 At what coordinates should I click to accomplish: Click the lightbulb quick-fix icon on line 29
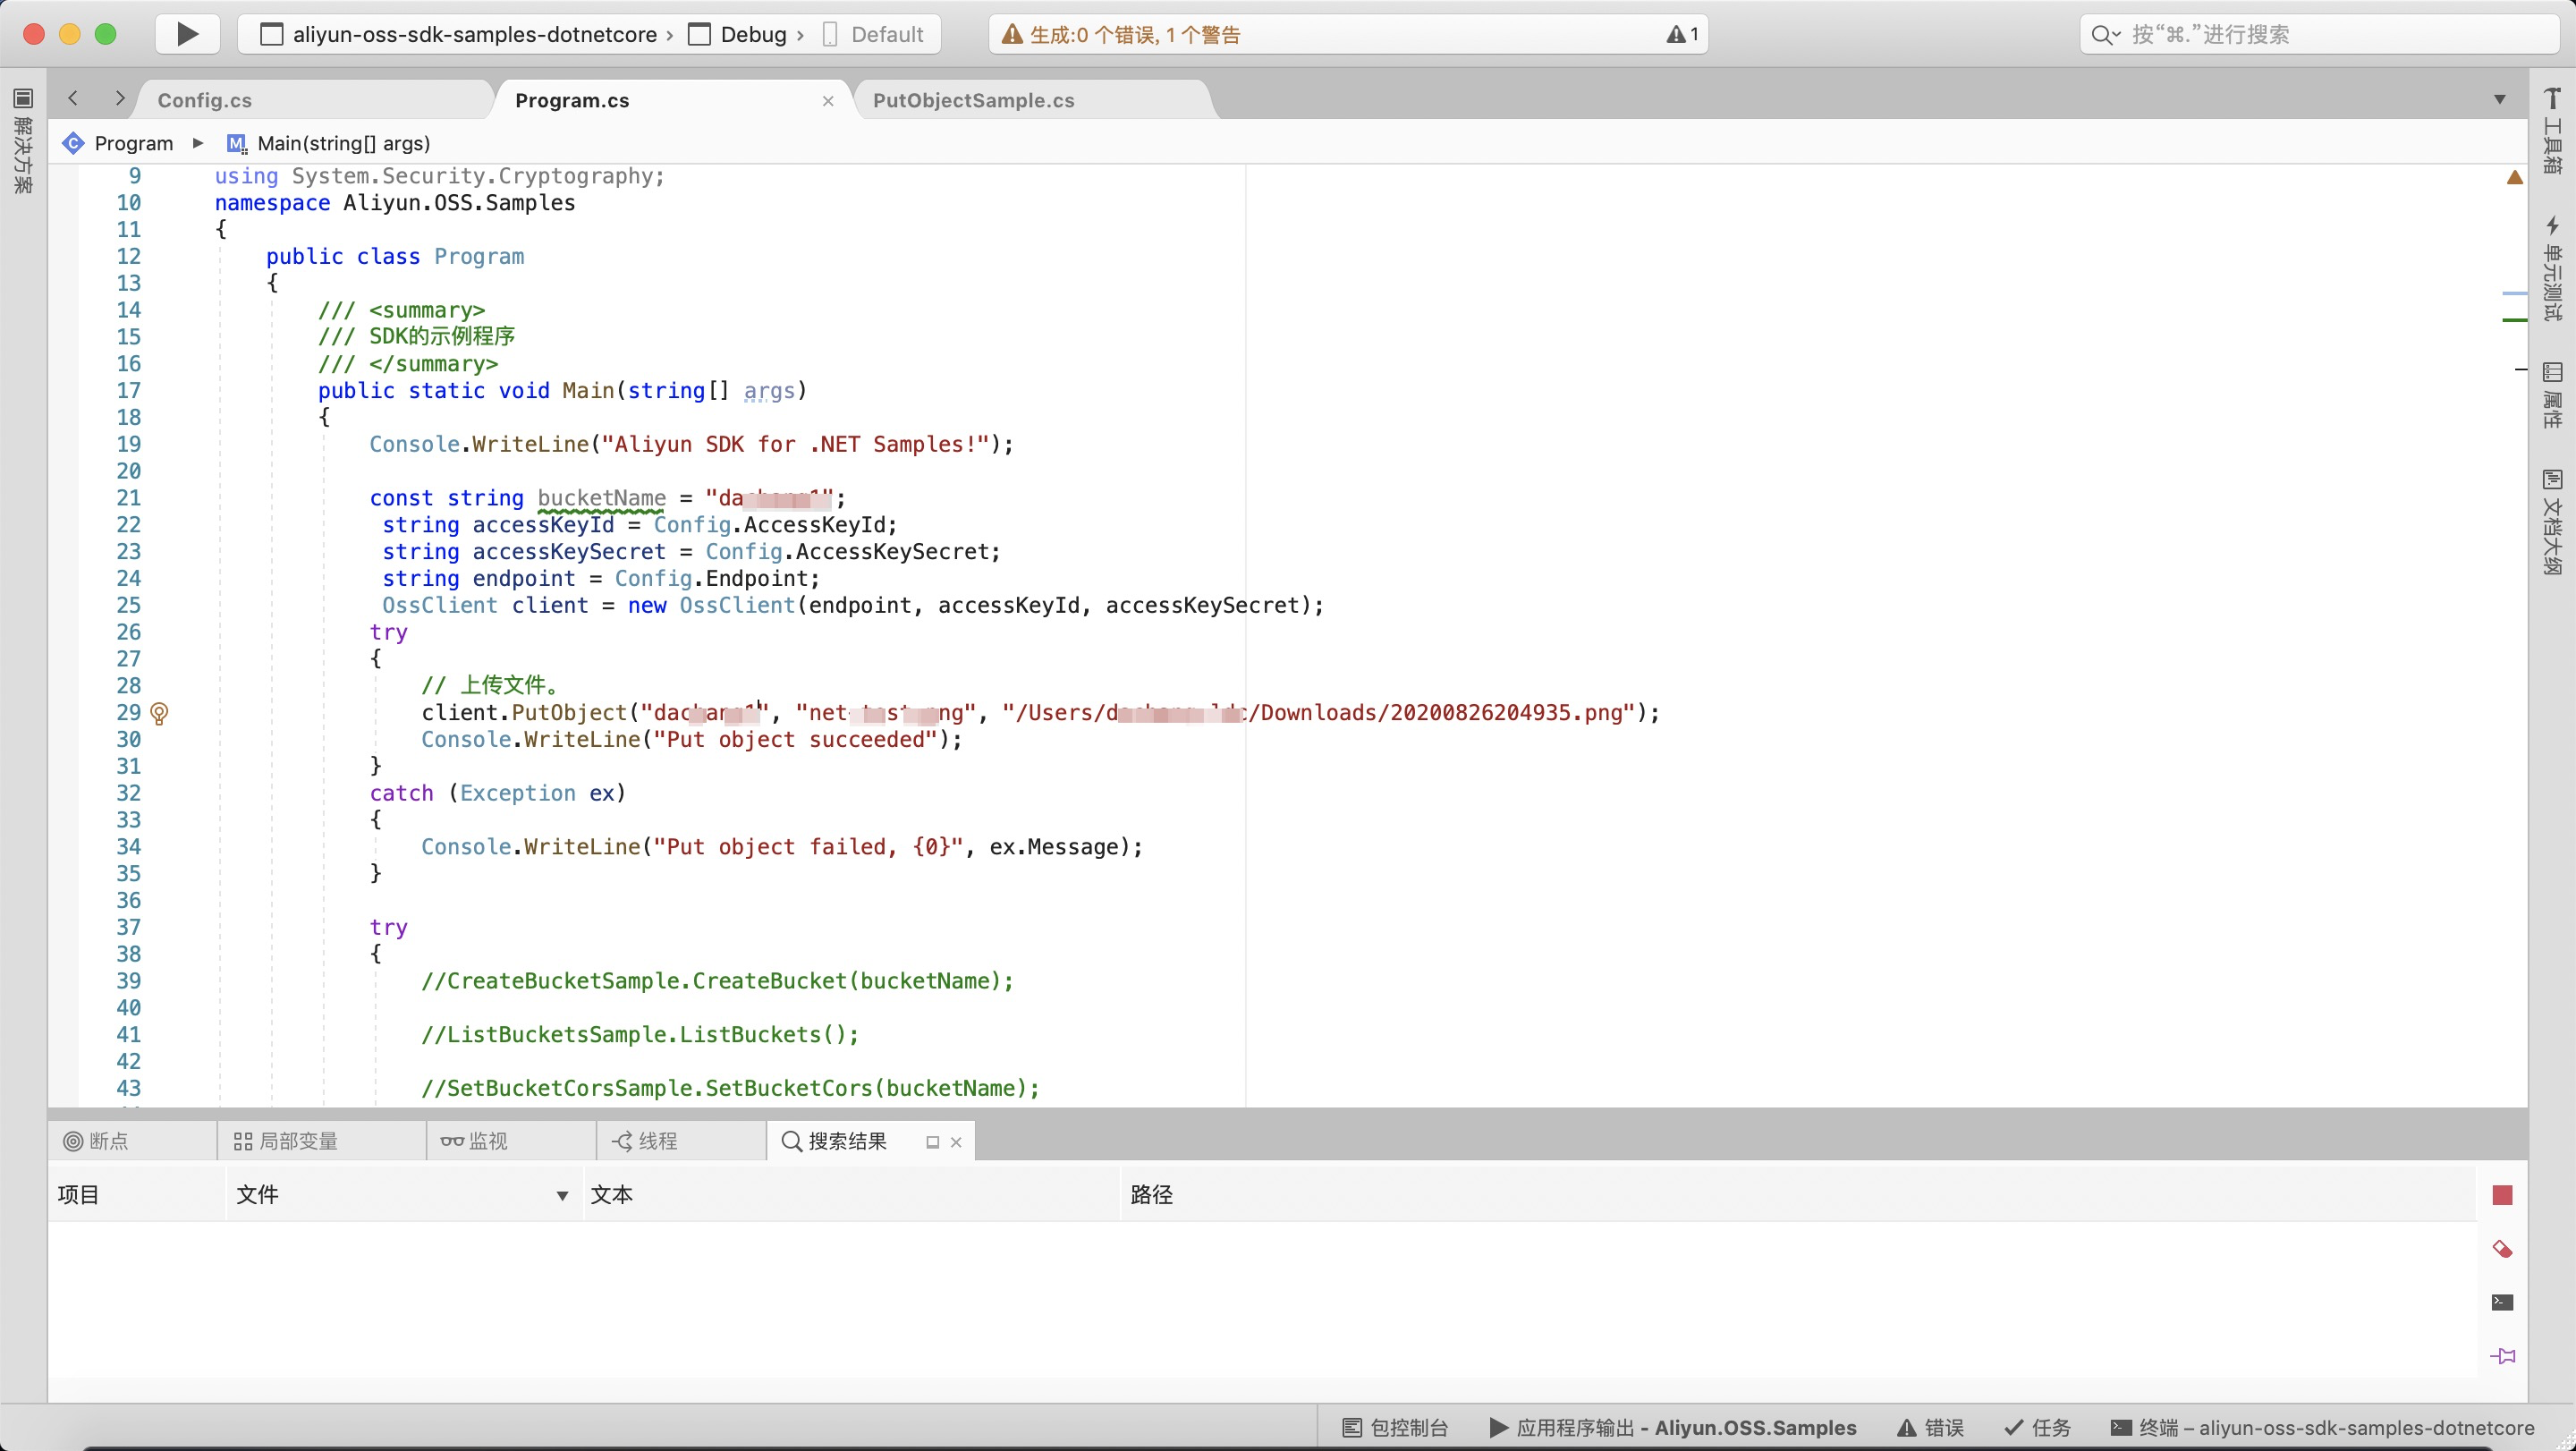(x=159, y=713)
